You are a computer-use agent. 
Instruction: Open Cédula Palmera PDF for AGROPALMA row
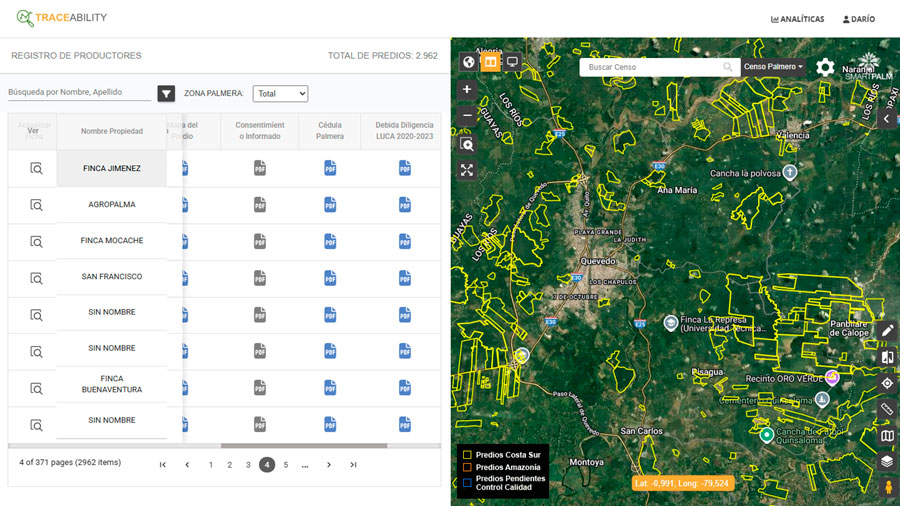coord(330,205)
